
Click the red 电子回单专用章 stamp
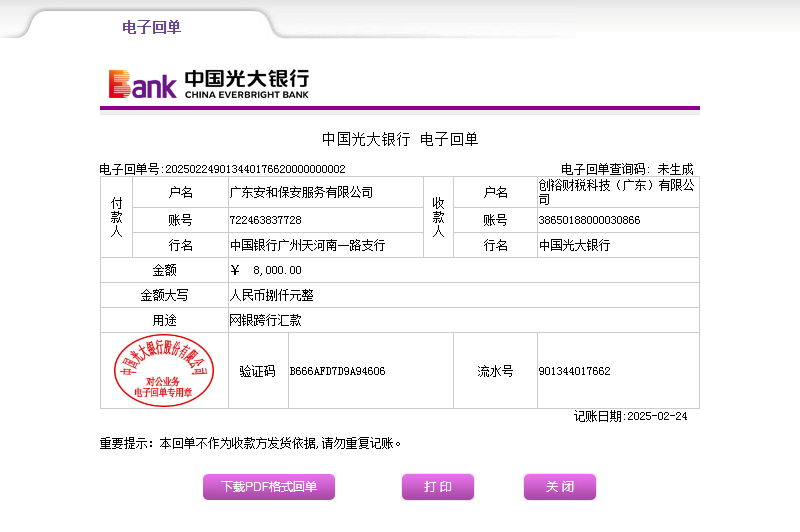tap(164, 370)
